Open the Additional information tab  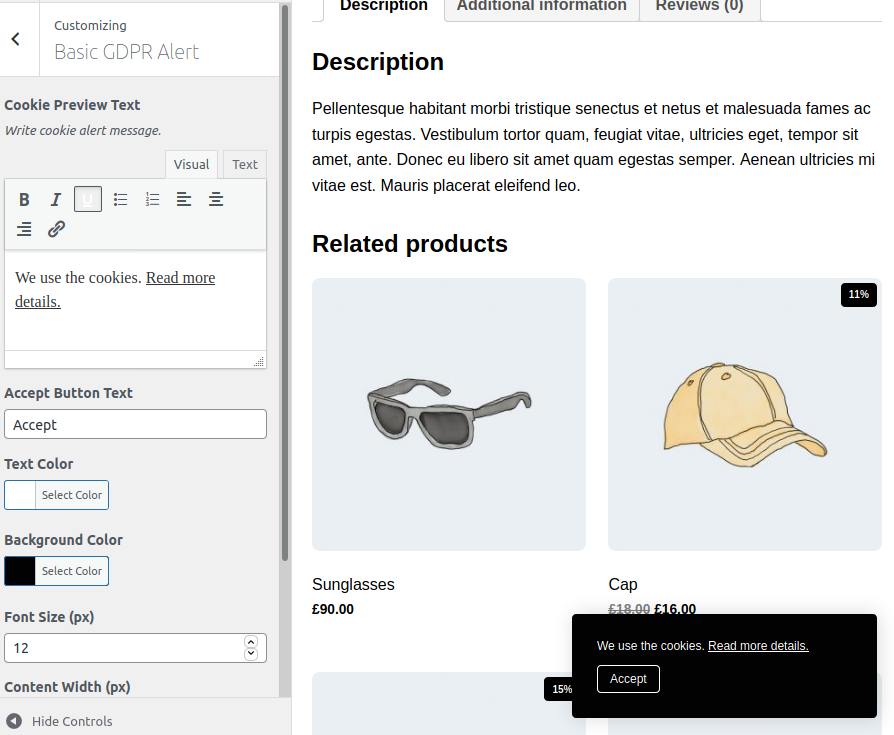[542, 6]
